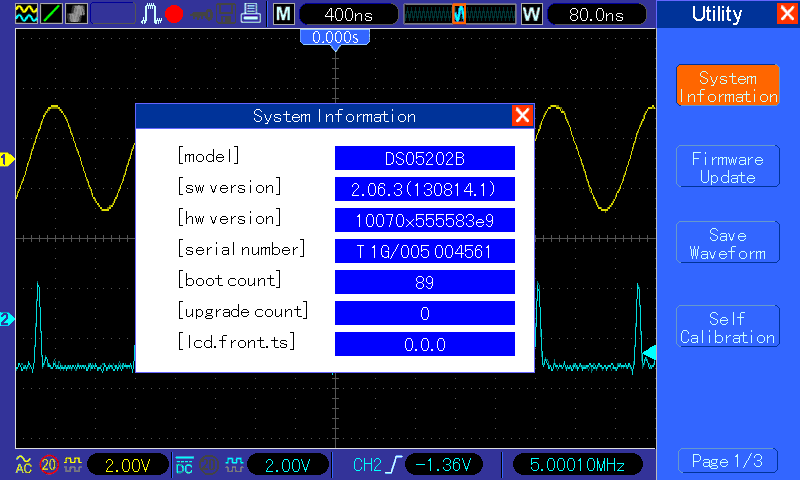Click the cyan channel 2 ground marker

(7, 319)
